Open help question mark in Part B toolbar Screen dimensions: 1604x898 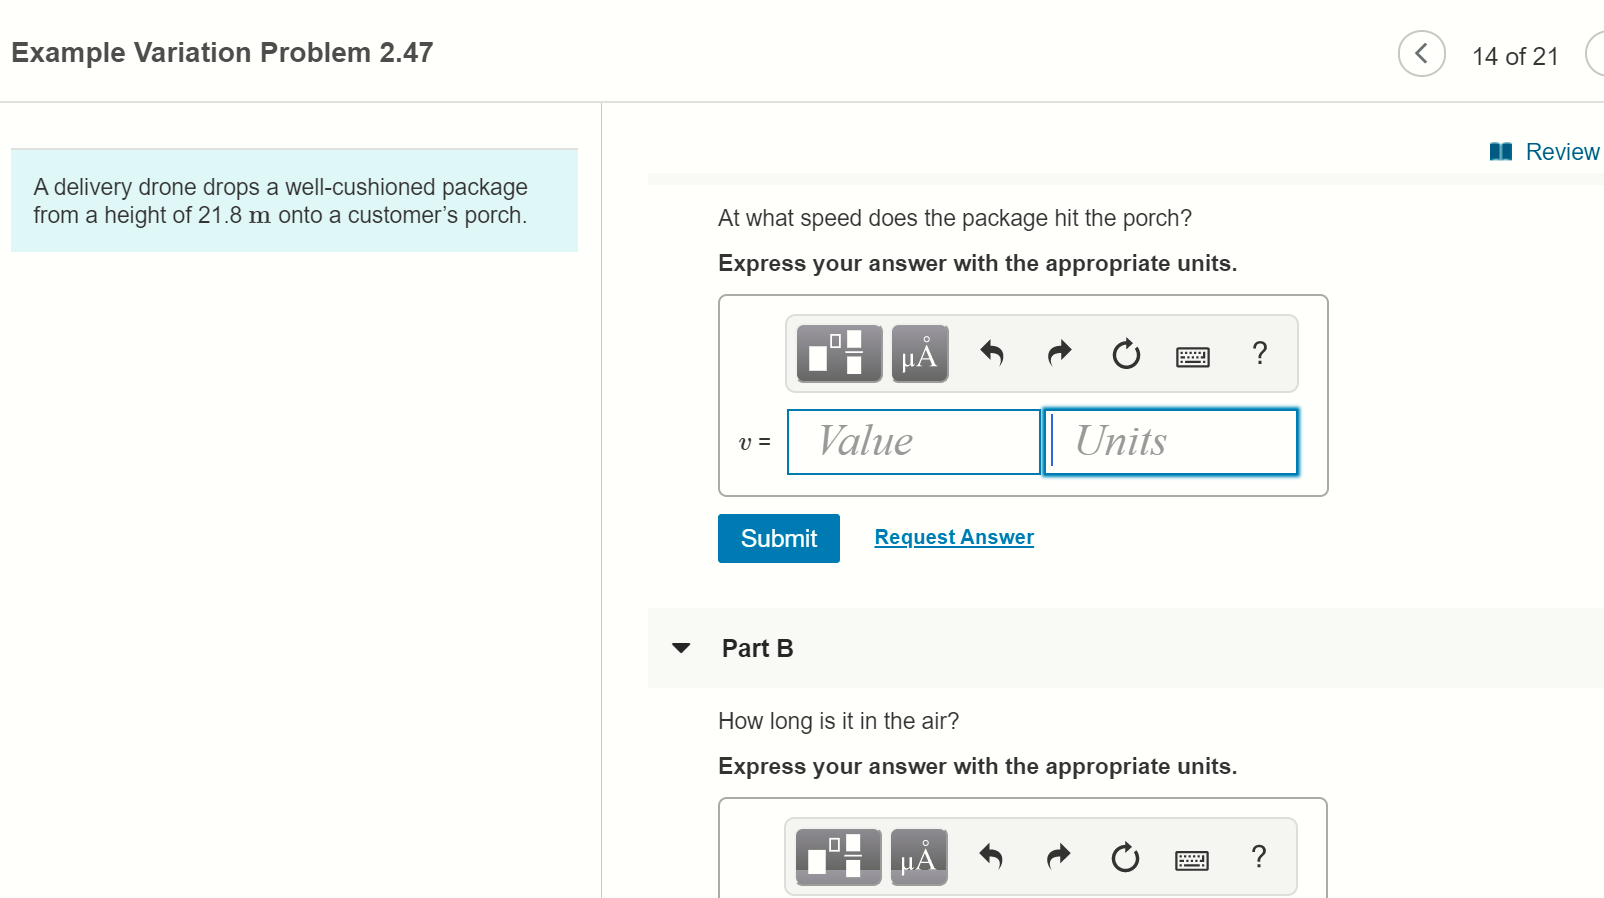1259,856
